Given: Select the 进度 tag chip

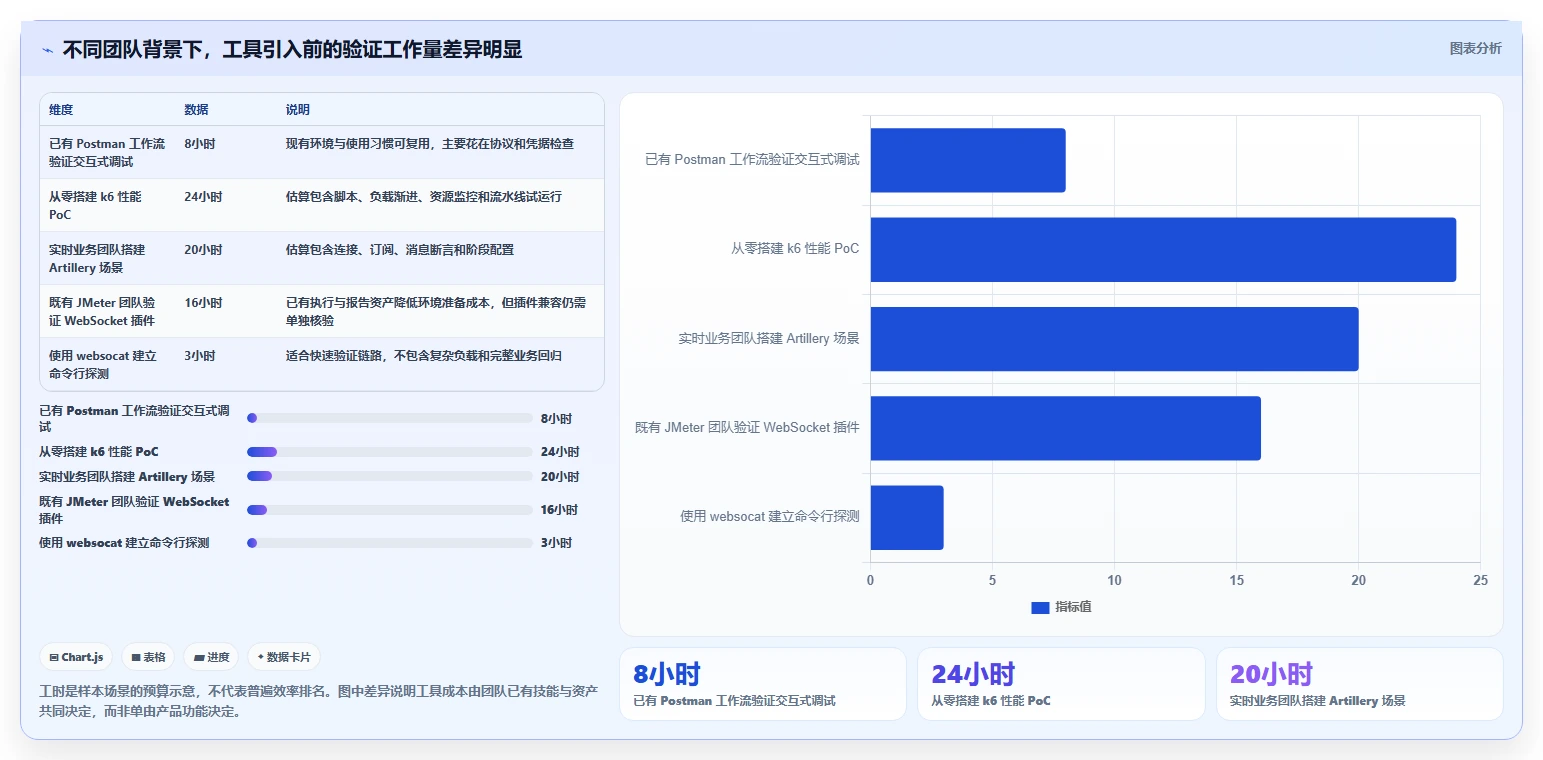Looking at the screenshot, I should pyautogui.click(x=211, y=657).
